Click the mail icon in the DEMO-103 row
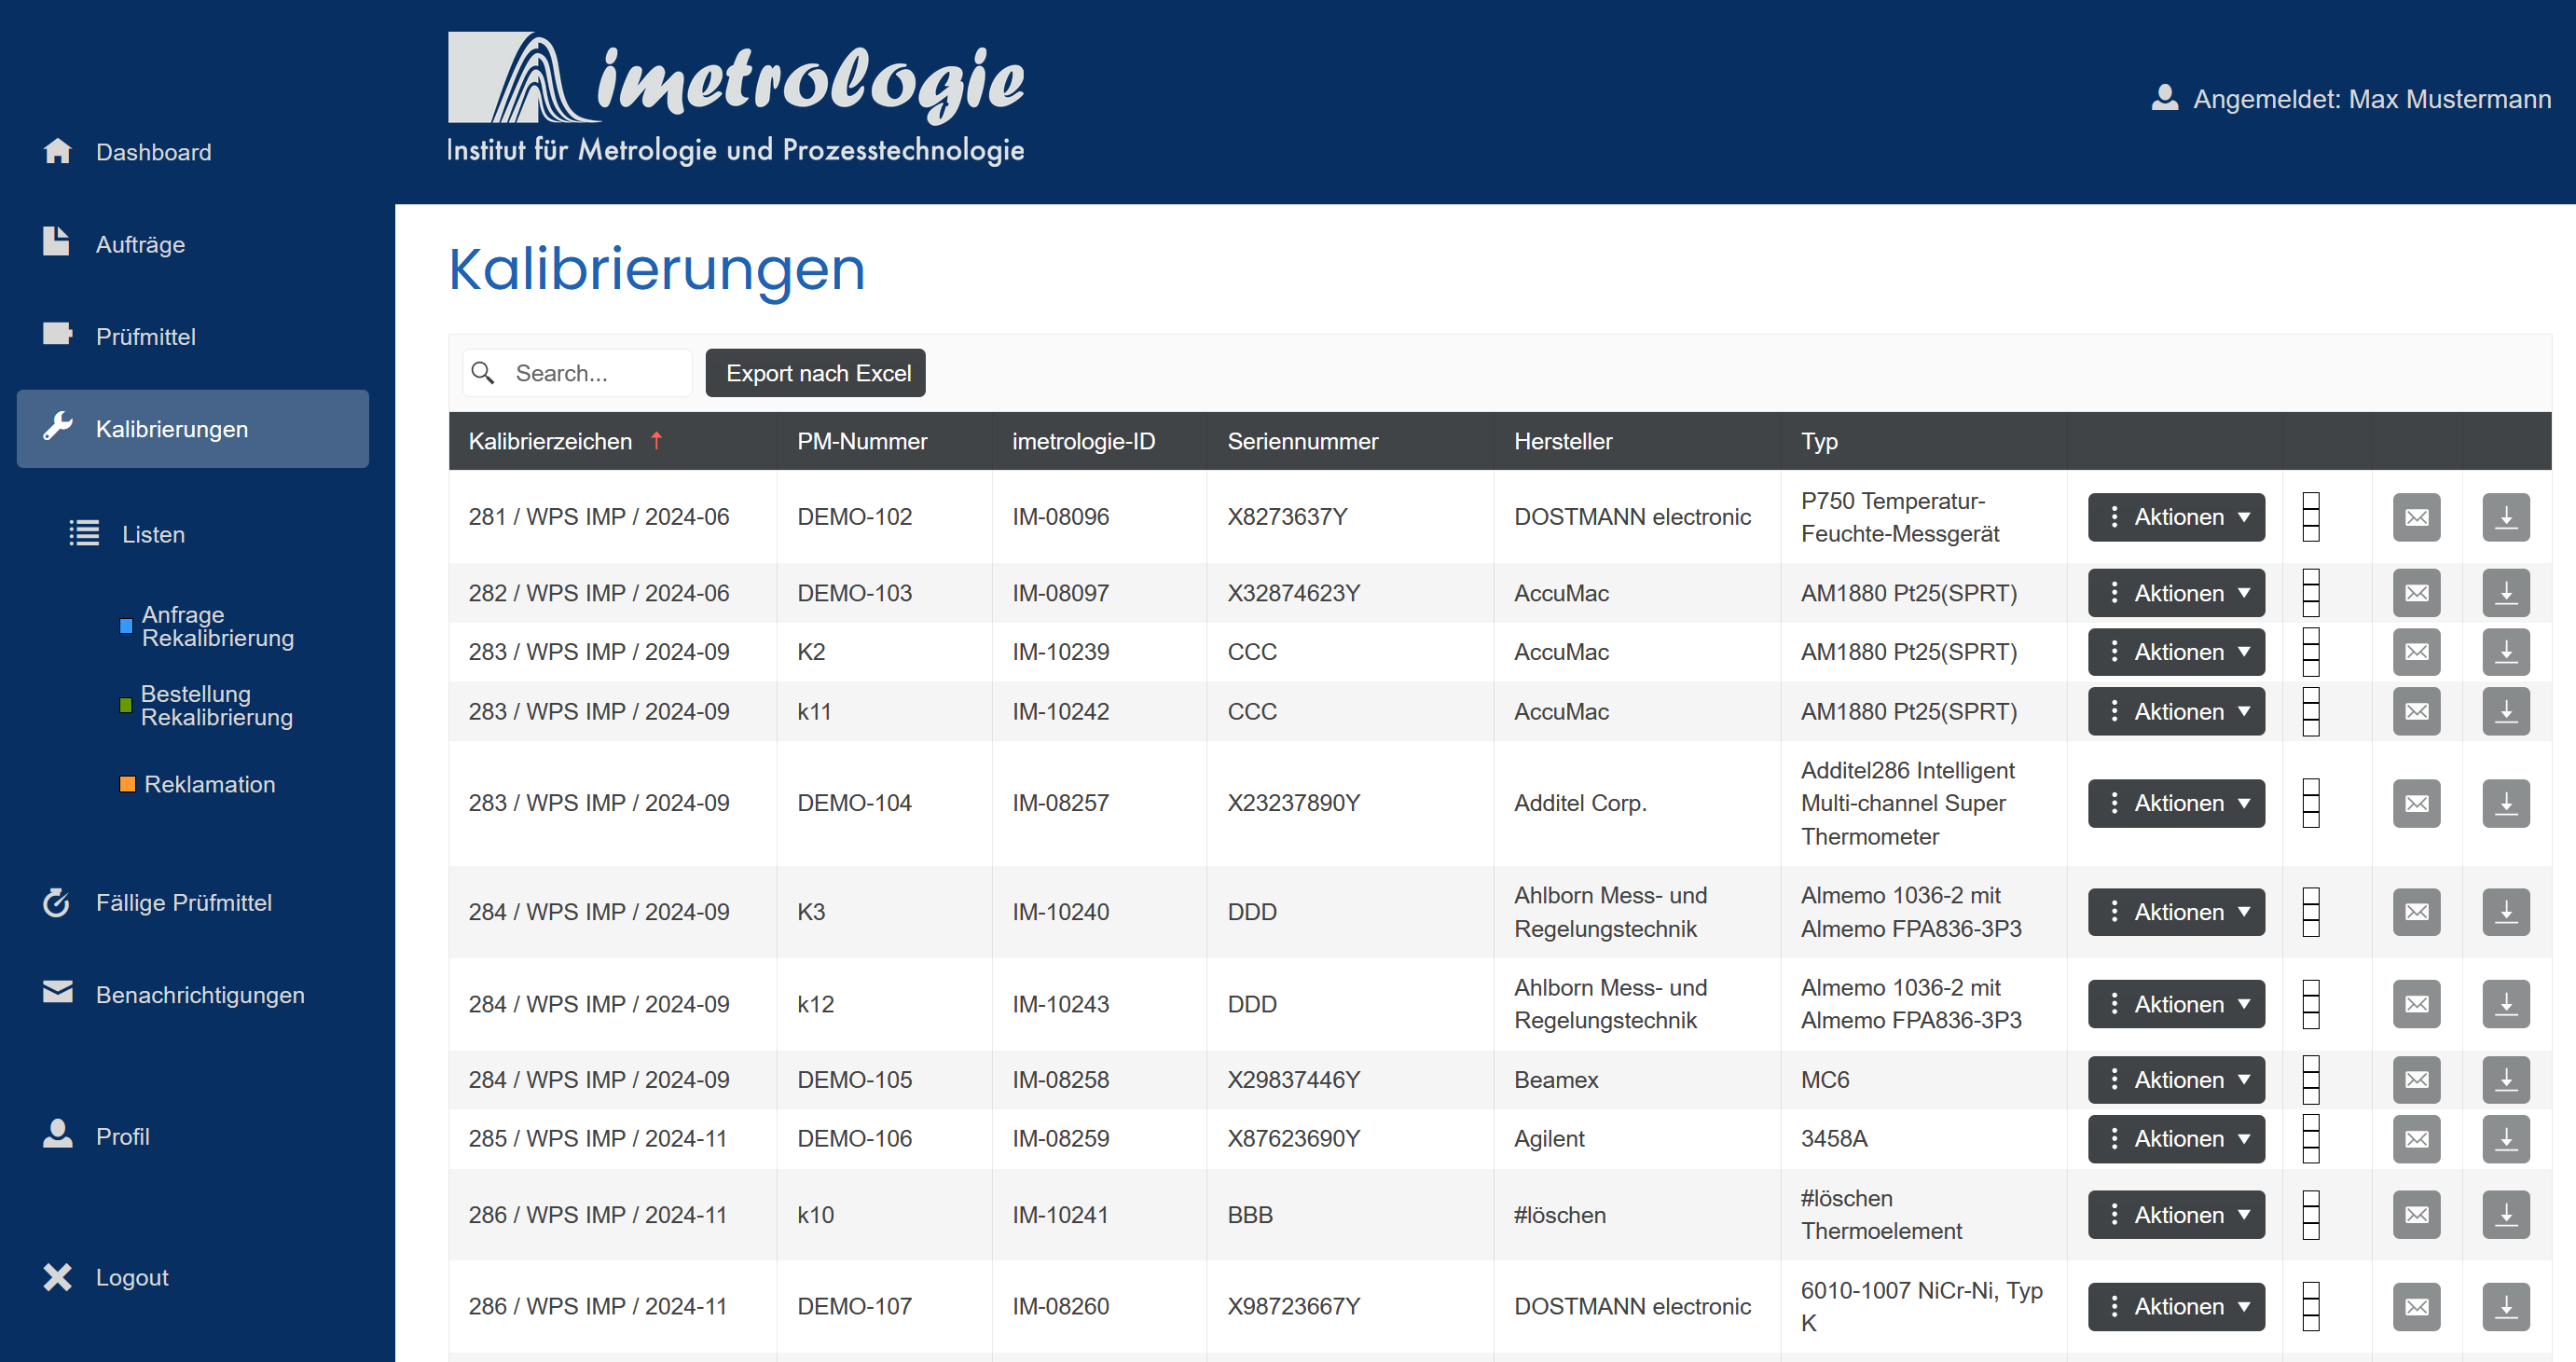2576x1362 pixels. [x=2416, y=593]
